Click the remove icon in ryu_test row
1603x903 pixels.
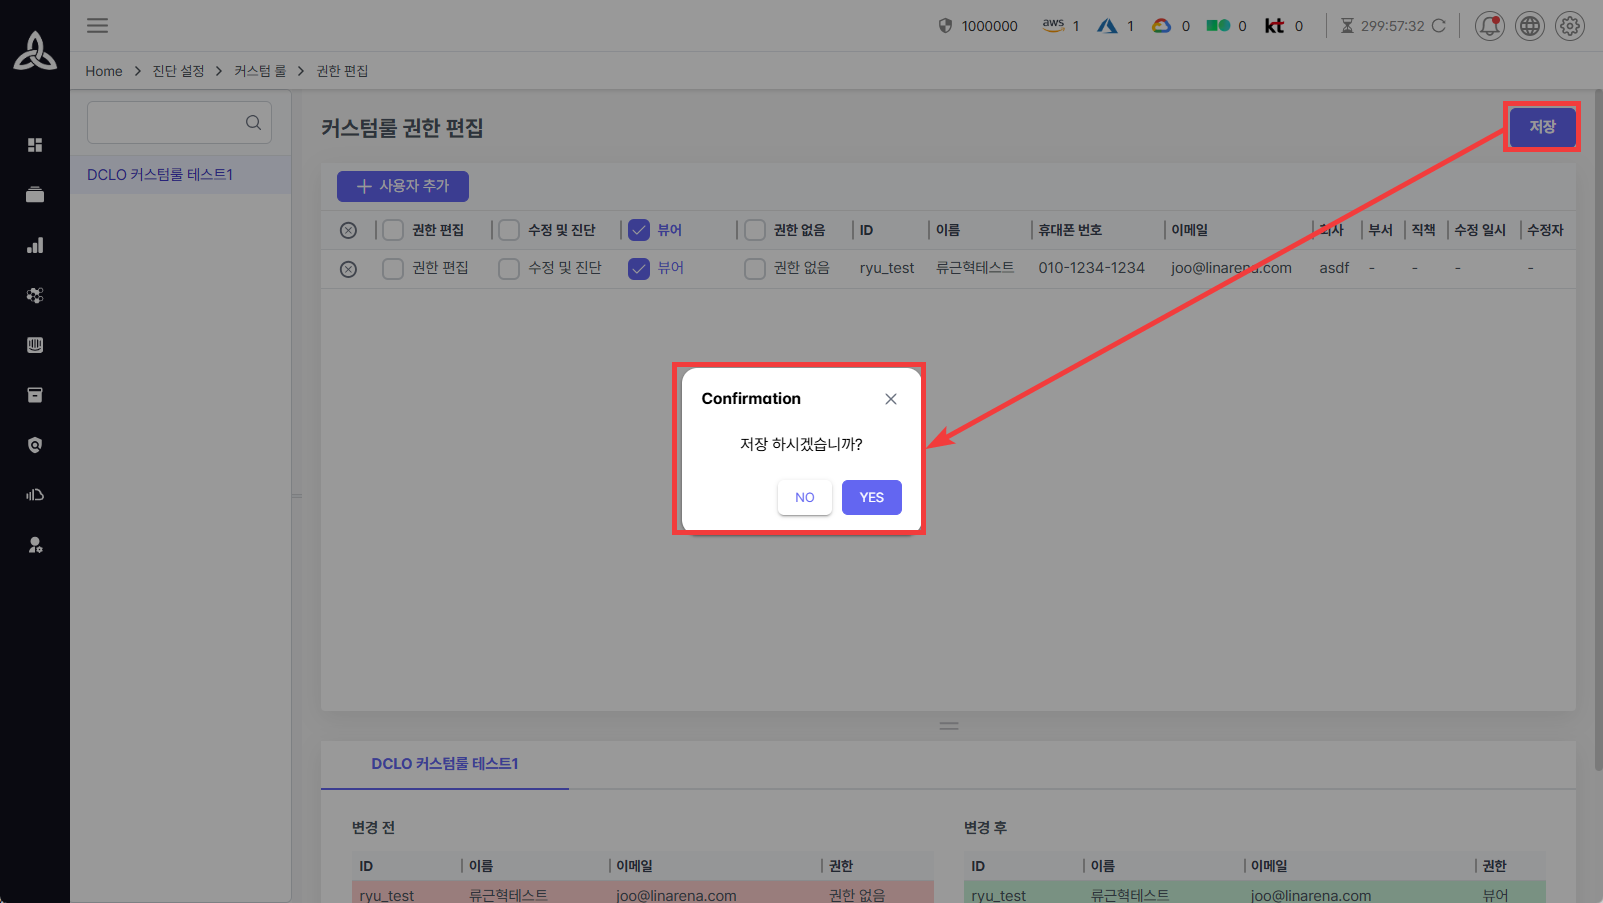point(348,269)
